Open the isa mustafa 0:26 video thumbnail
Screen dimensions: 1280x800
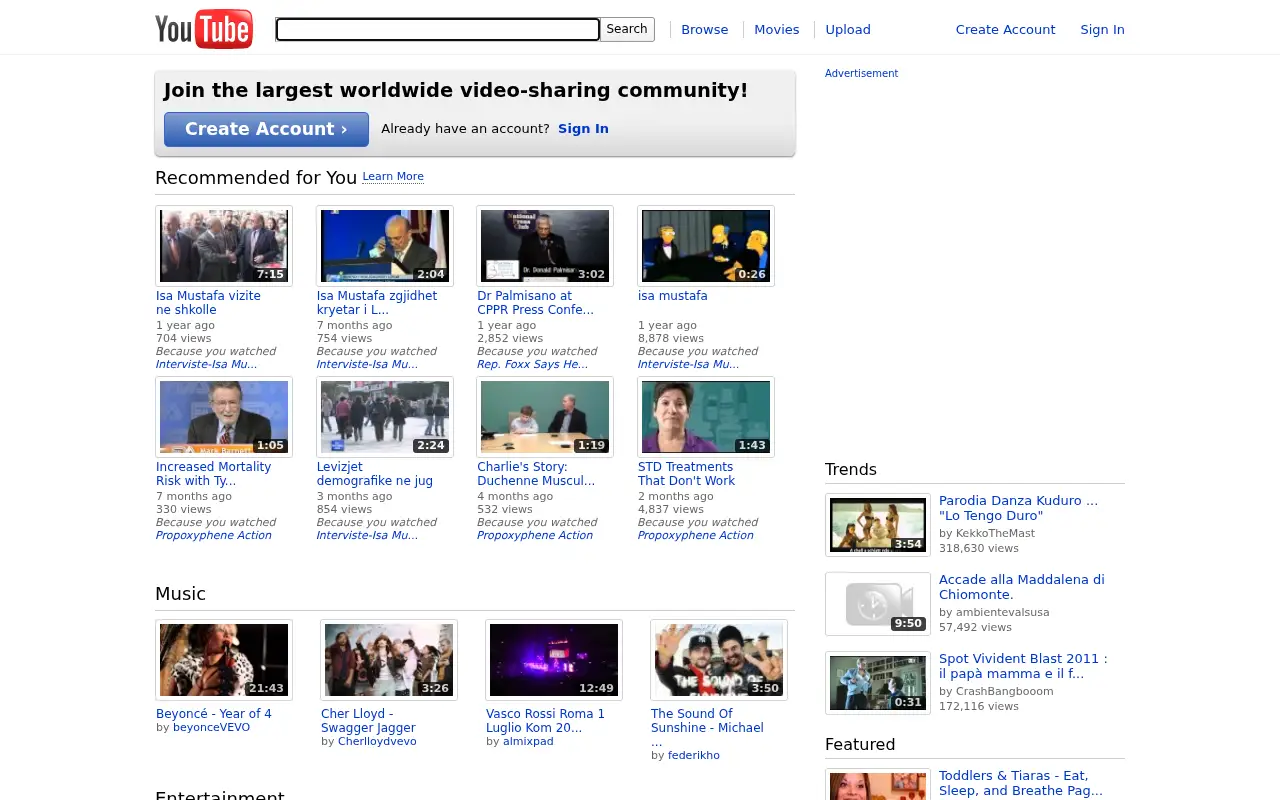[x=706, y=246]
